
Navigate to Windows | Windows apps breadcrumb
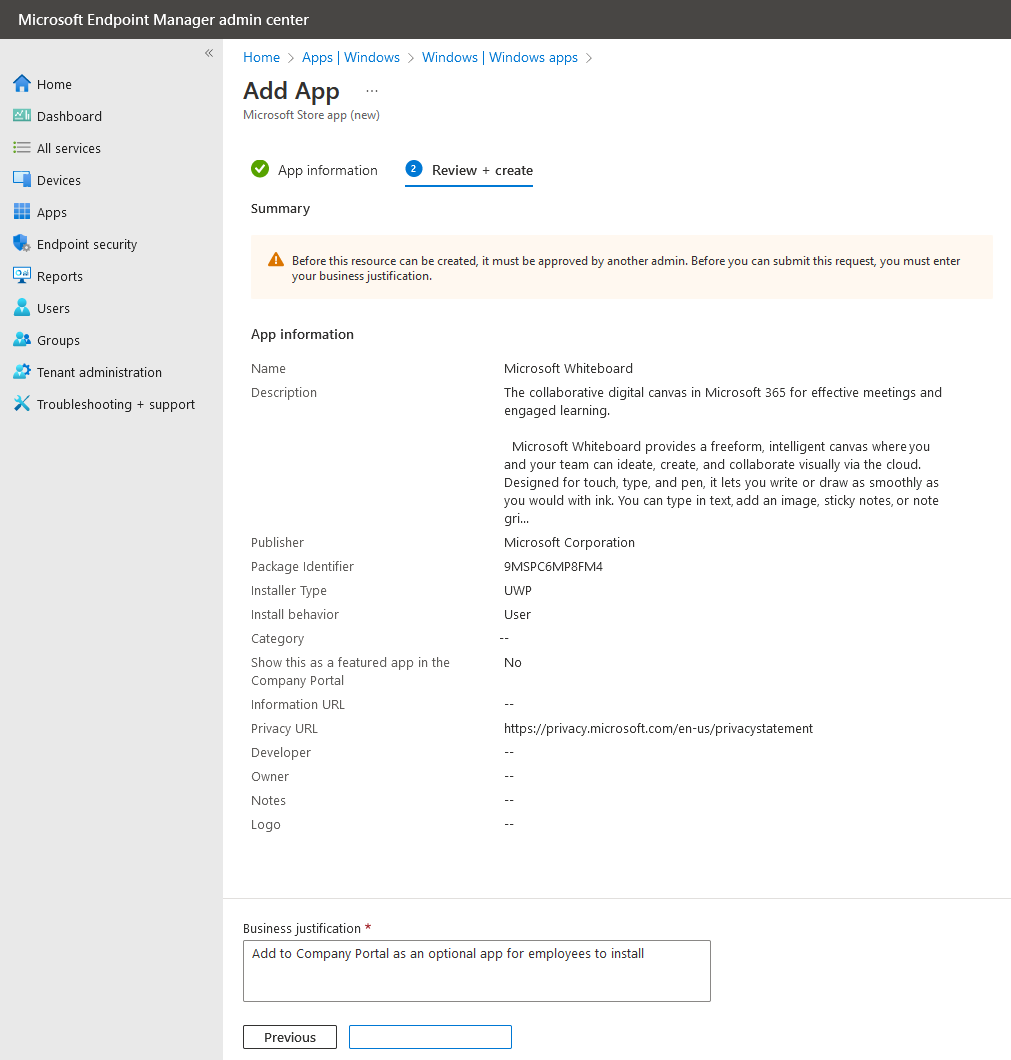[499, 57]
